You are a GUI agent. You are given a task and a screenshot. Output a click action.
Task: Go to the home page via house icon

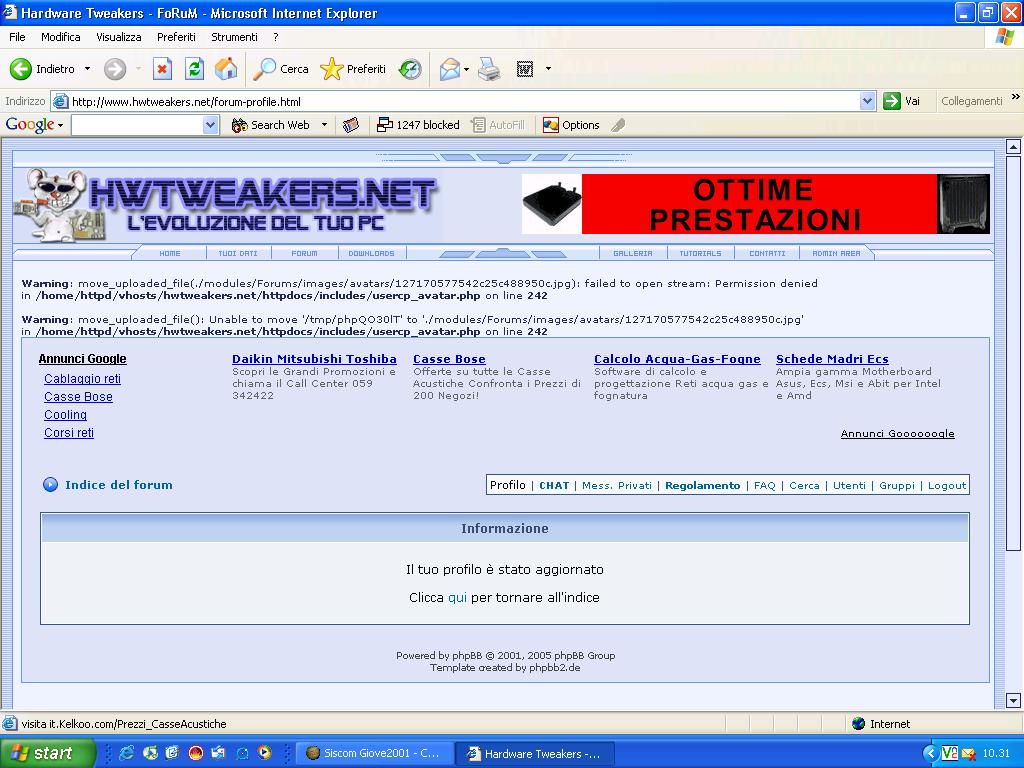pyautogui.click(x=226, y=69)
